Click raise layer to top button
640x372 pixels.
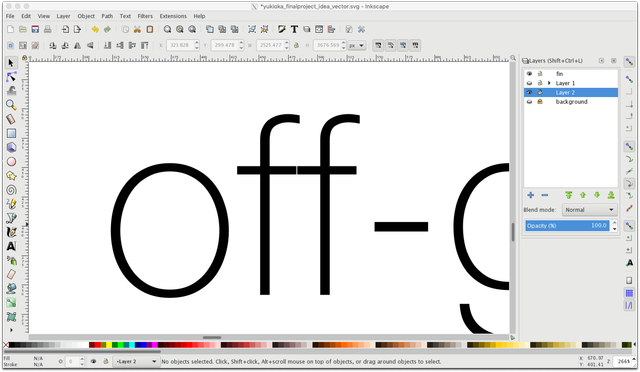pyautogui.click(x=569, y=195)
